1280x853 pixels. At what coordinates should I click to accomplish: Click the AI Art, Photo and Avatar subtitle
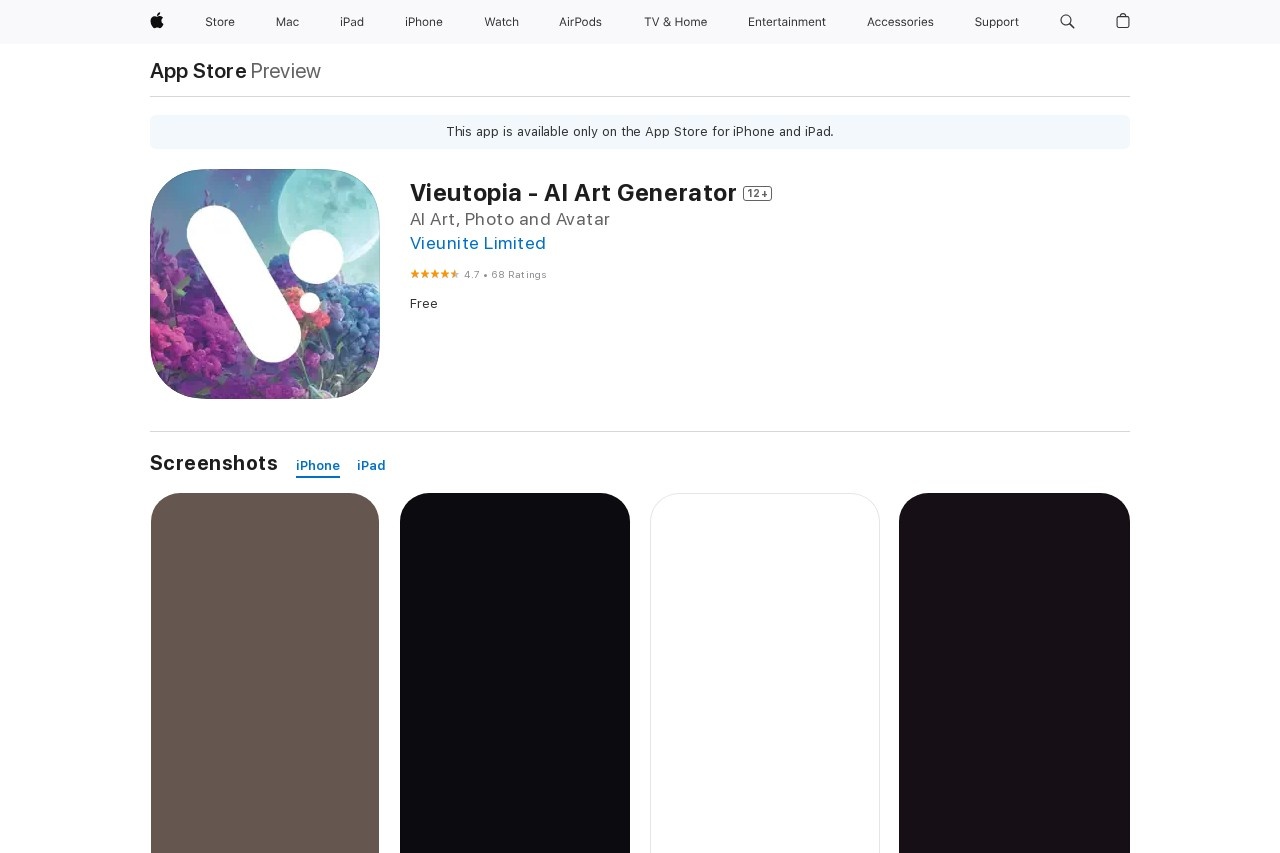tap(510, 219)
